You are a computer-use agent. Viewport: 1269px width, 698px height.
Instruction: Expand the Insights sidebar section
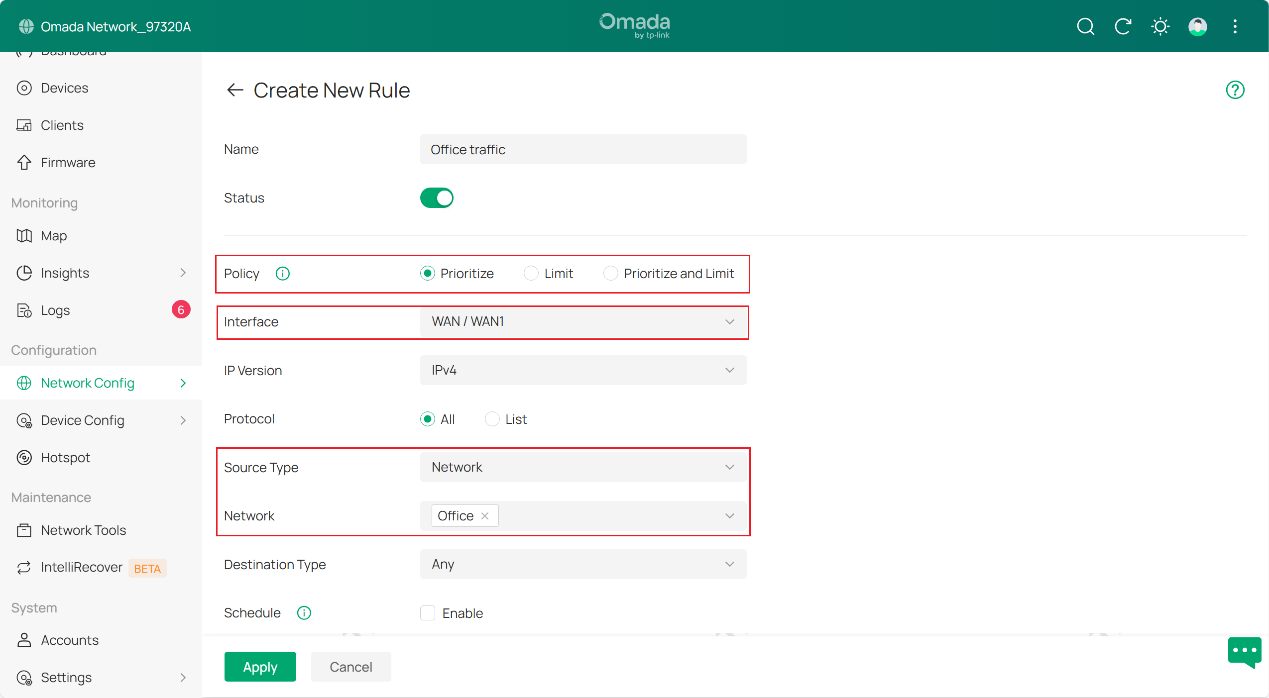63,272
